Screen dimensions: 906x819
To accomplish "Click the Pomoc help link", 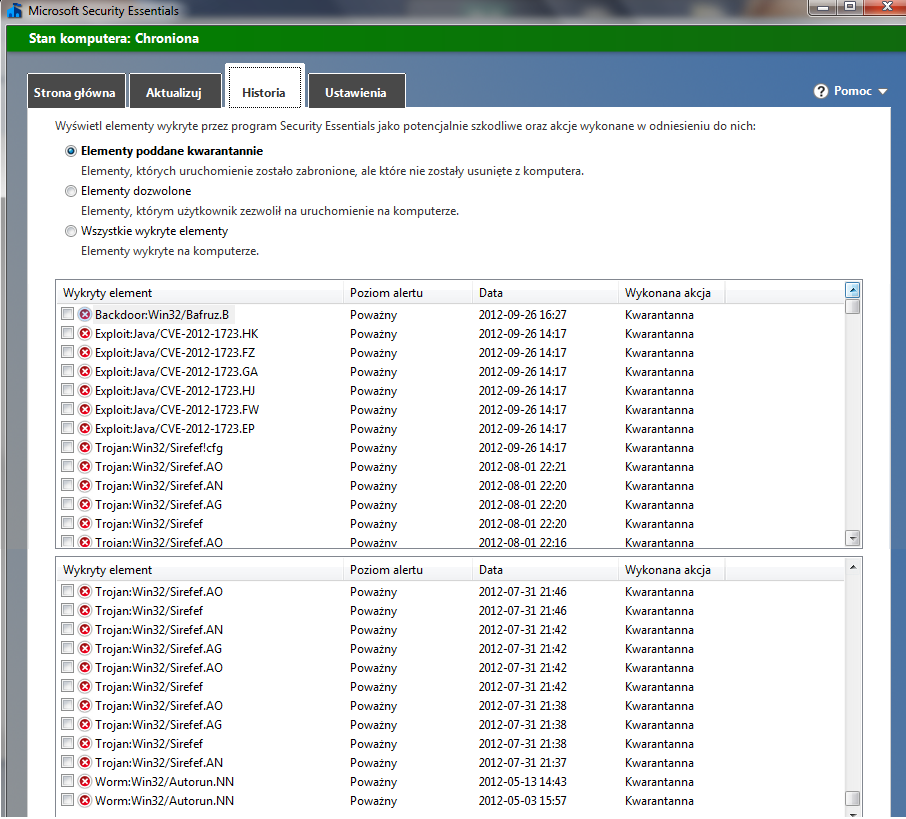I will (853, 91).
